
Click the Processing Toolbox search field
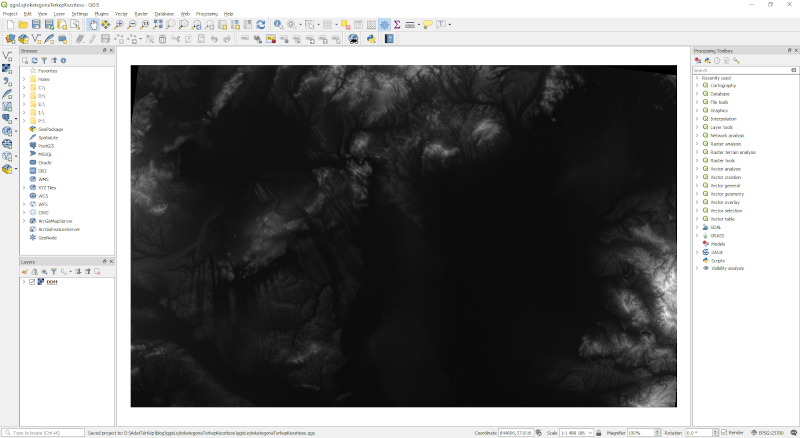[x=741, y=70]
